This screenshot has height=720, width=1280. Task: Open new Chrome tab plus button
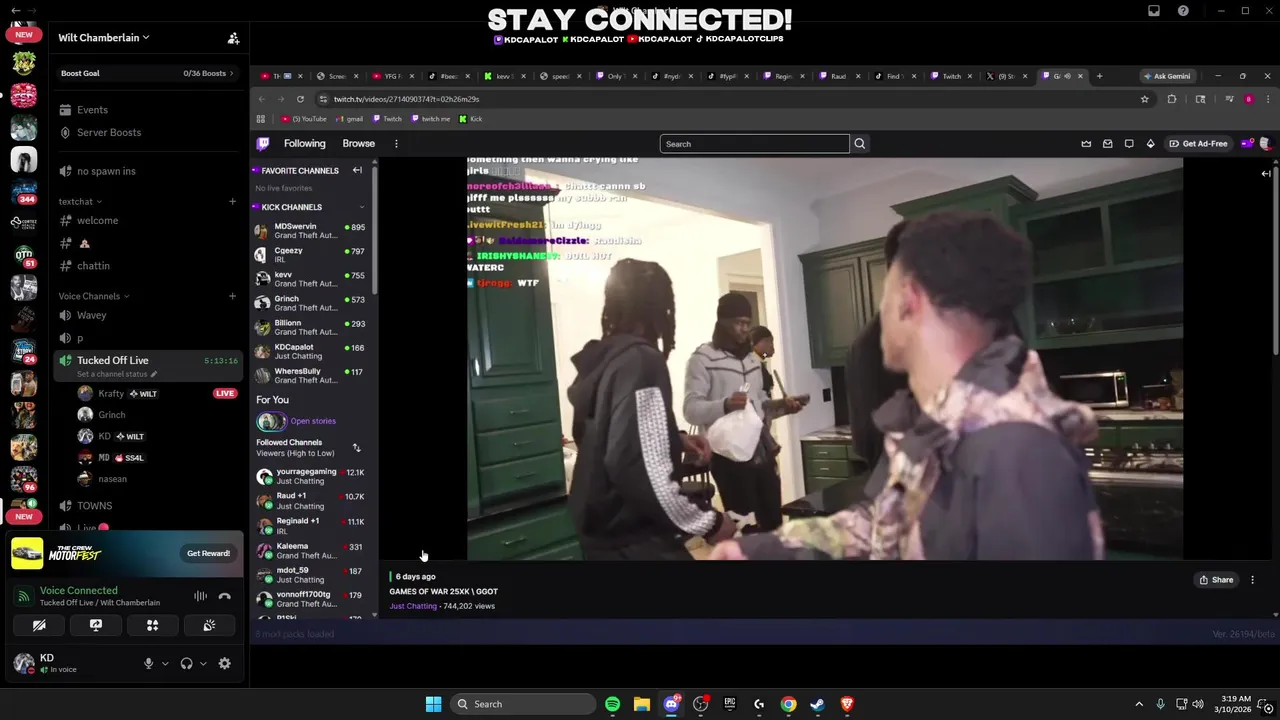(x=1099, y=76)
